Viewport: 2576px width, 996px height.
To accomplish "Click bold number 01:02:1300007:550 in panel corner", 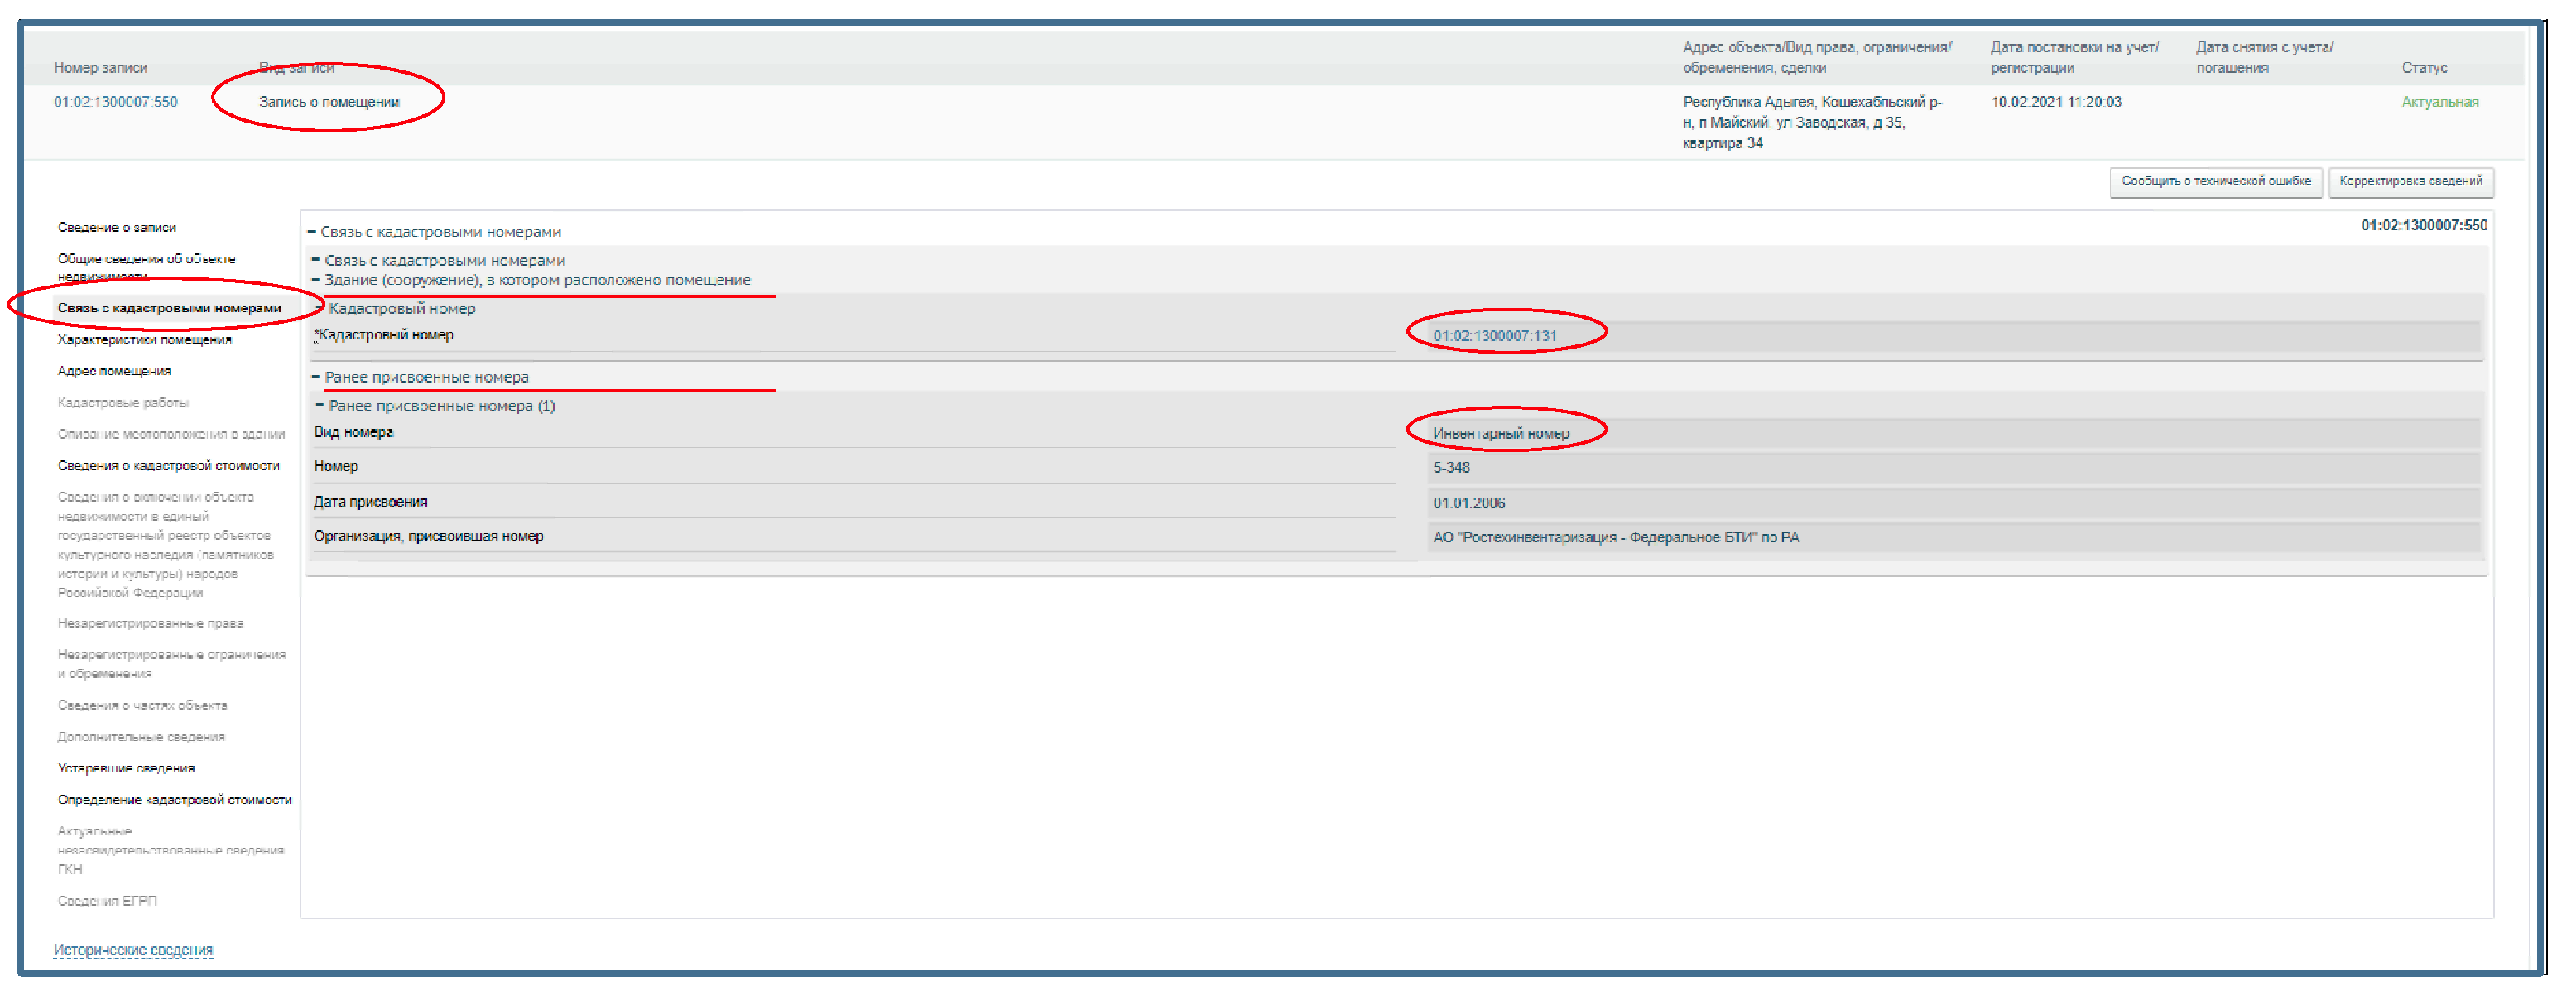I will [x=2424, y=226].
